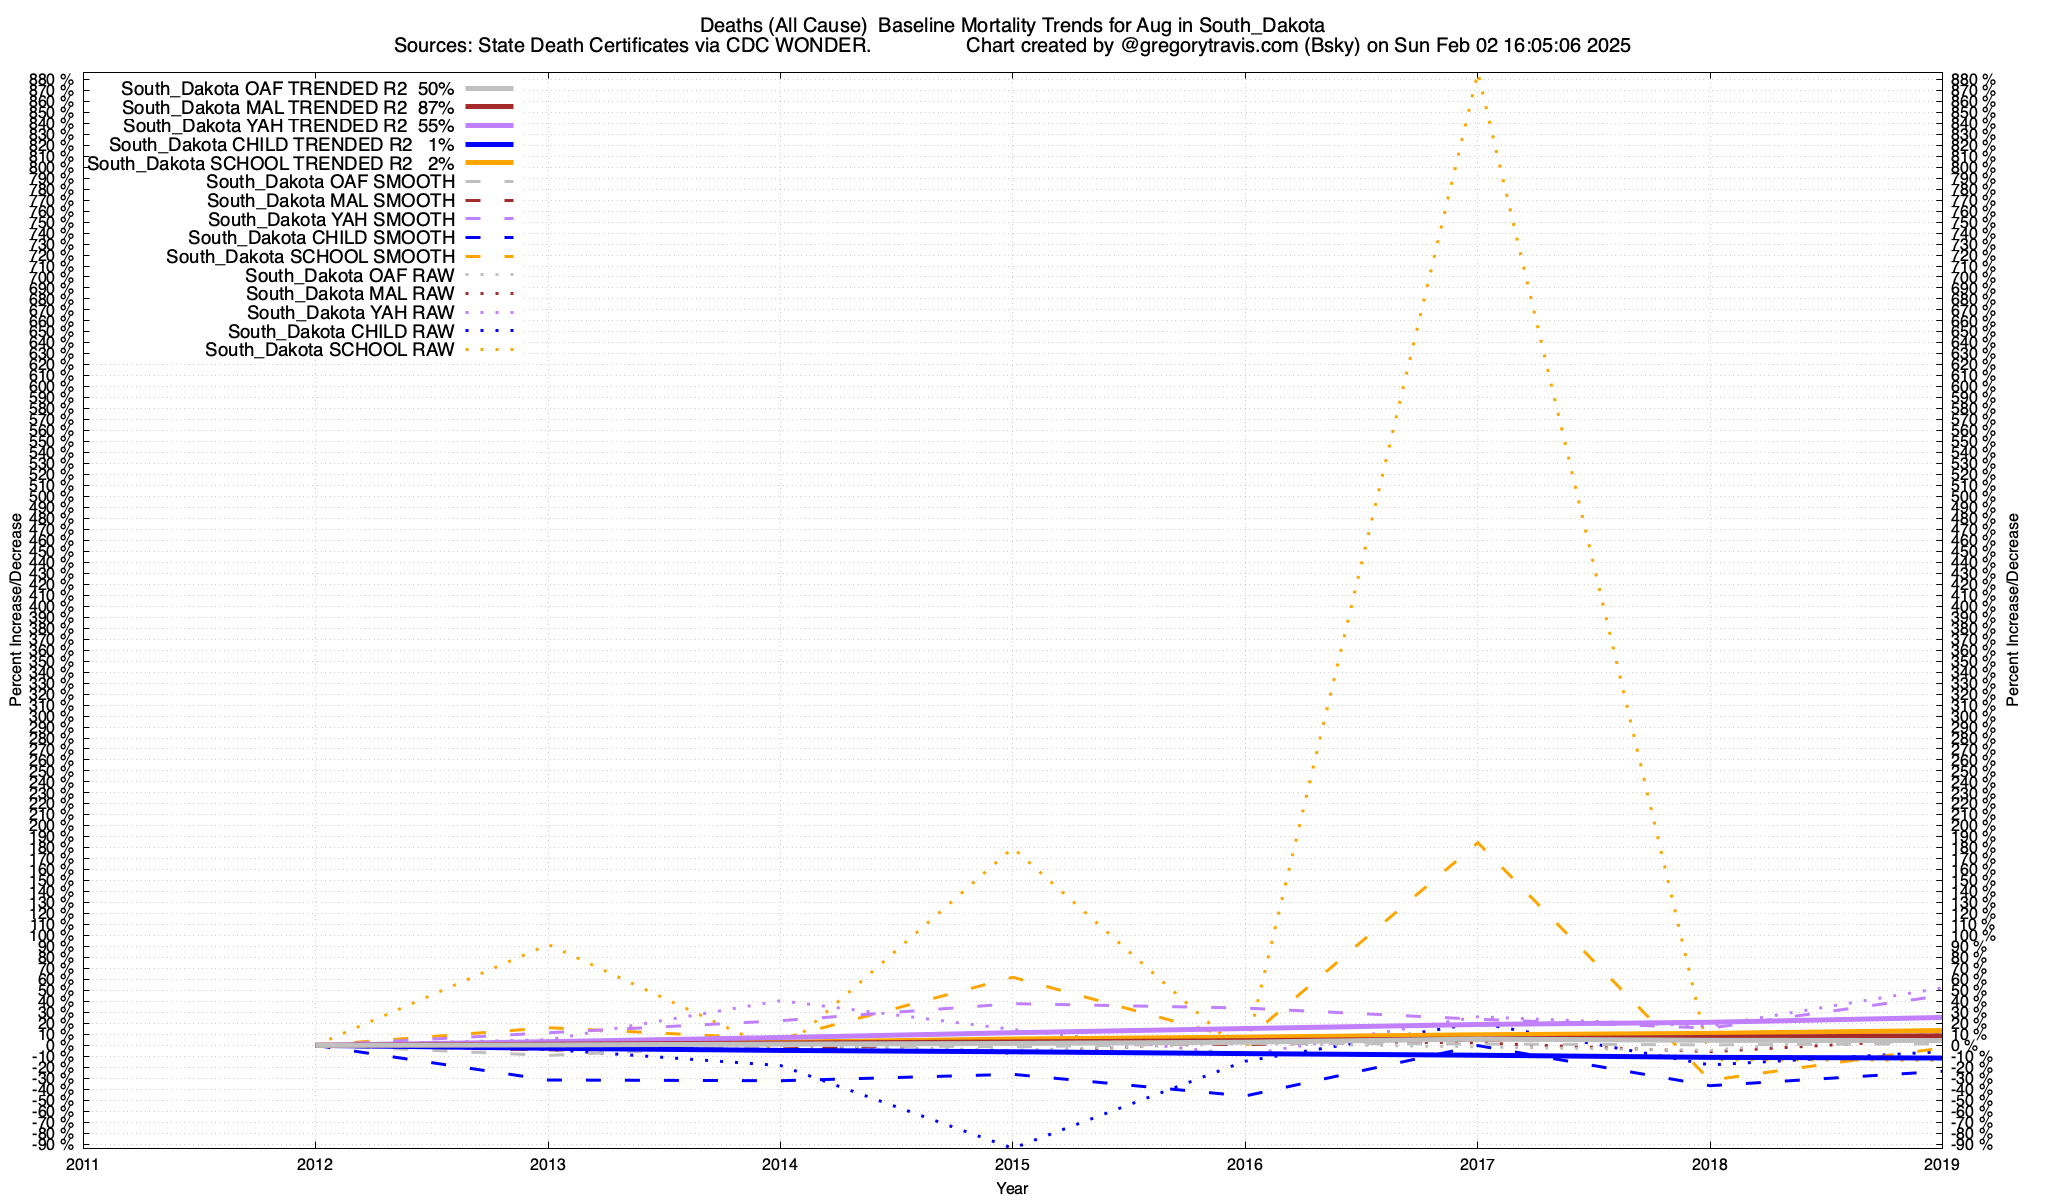
Task: Click the 2015 x-axis year label
Action: coord(1012,1164)
